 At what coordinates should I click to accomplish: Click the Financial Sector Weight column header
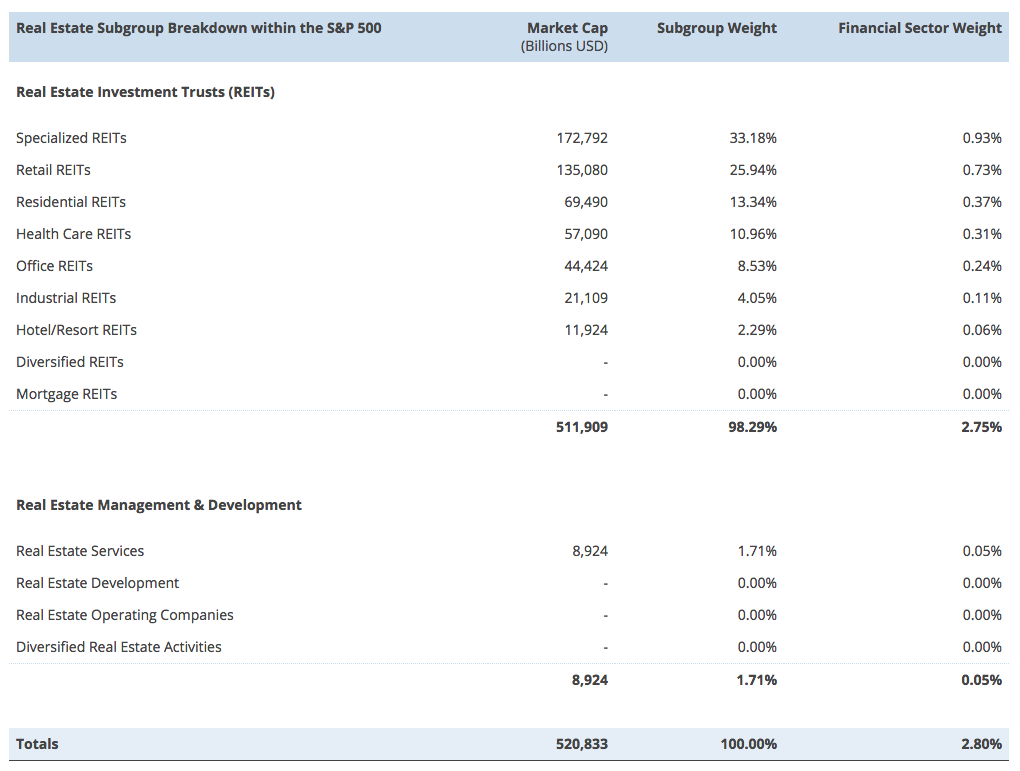[x=919, y=28]
